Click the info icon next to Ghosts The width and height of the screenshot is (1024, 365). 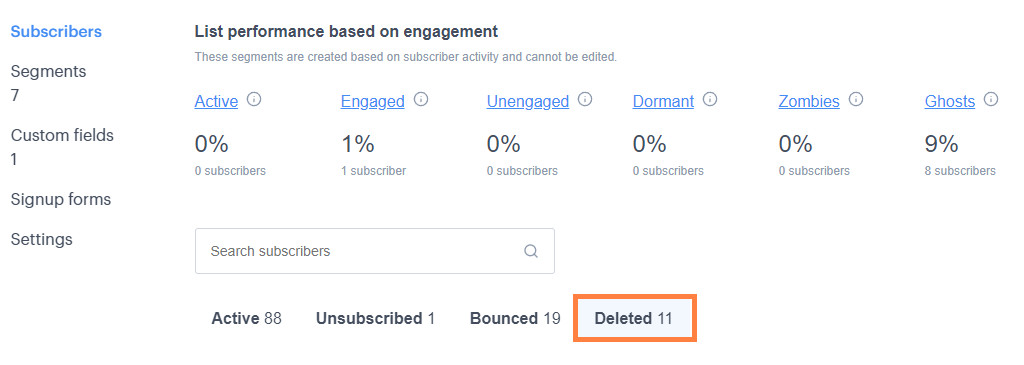click(991, 100)
